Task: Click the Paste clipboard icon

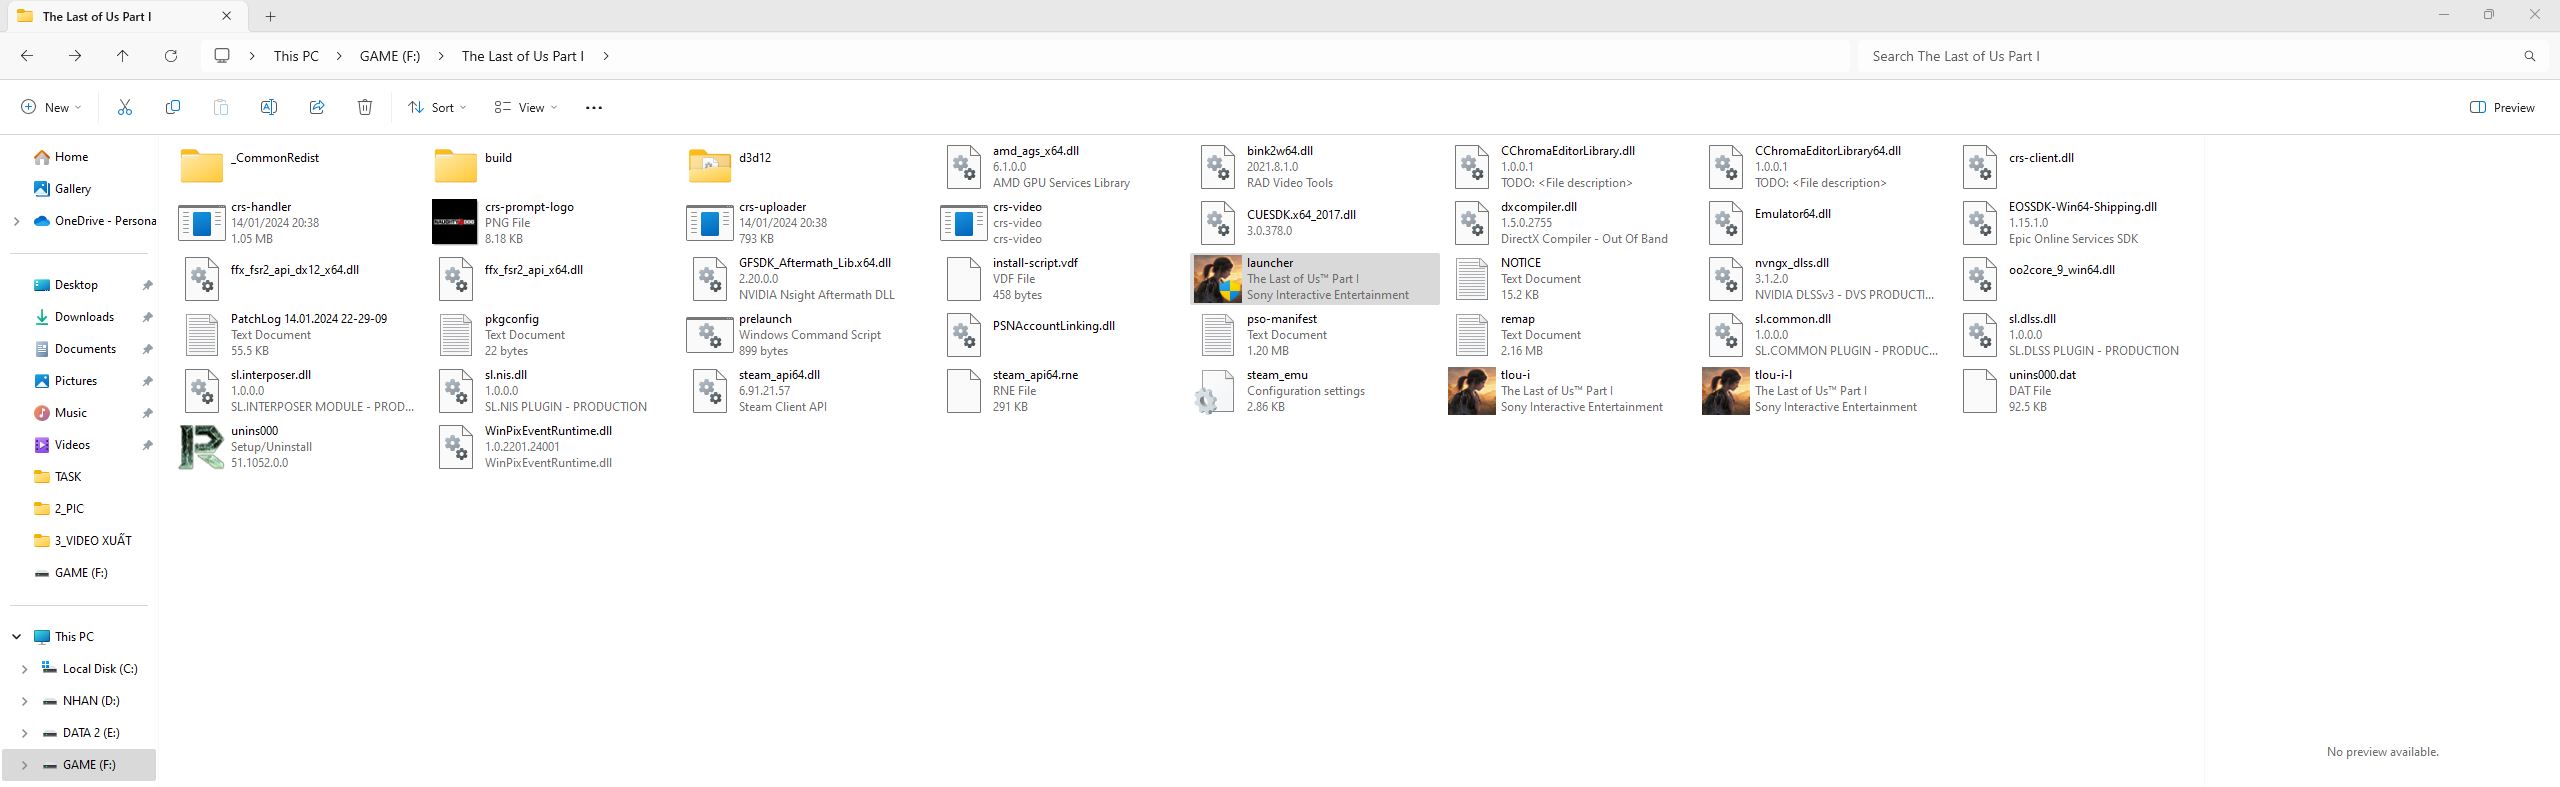Action: pyautogui.click(x=221, y=107)
